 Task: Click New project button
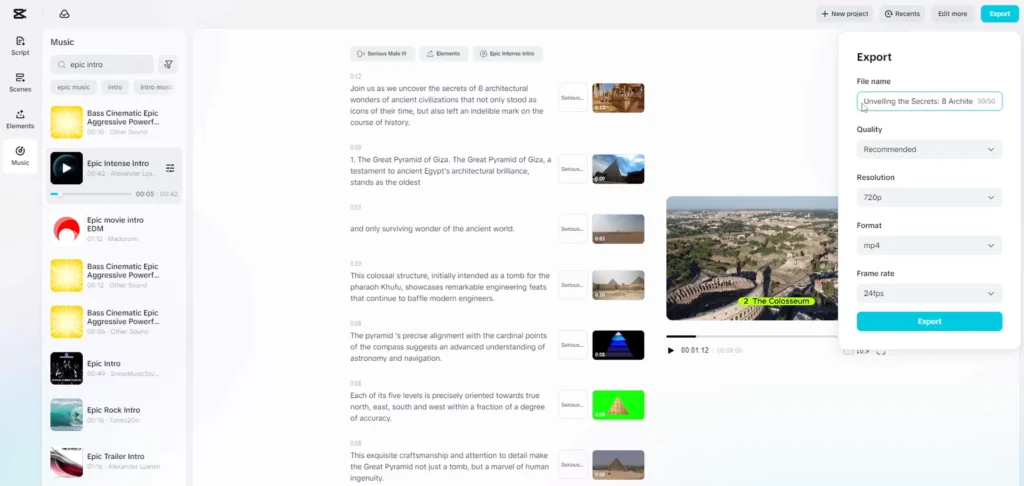844,14
